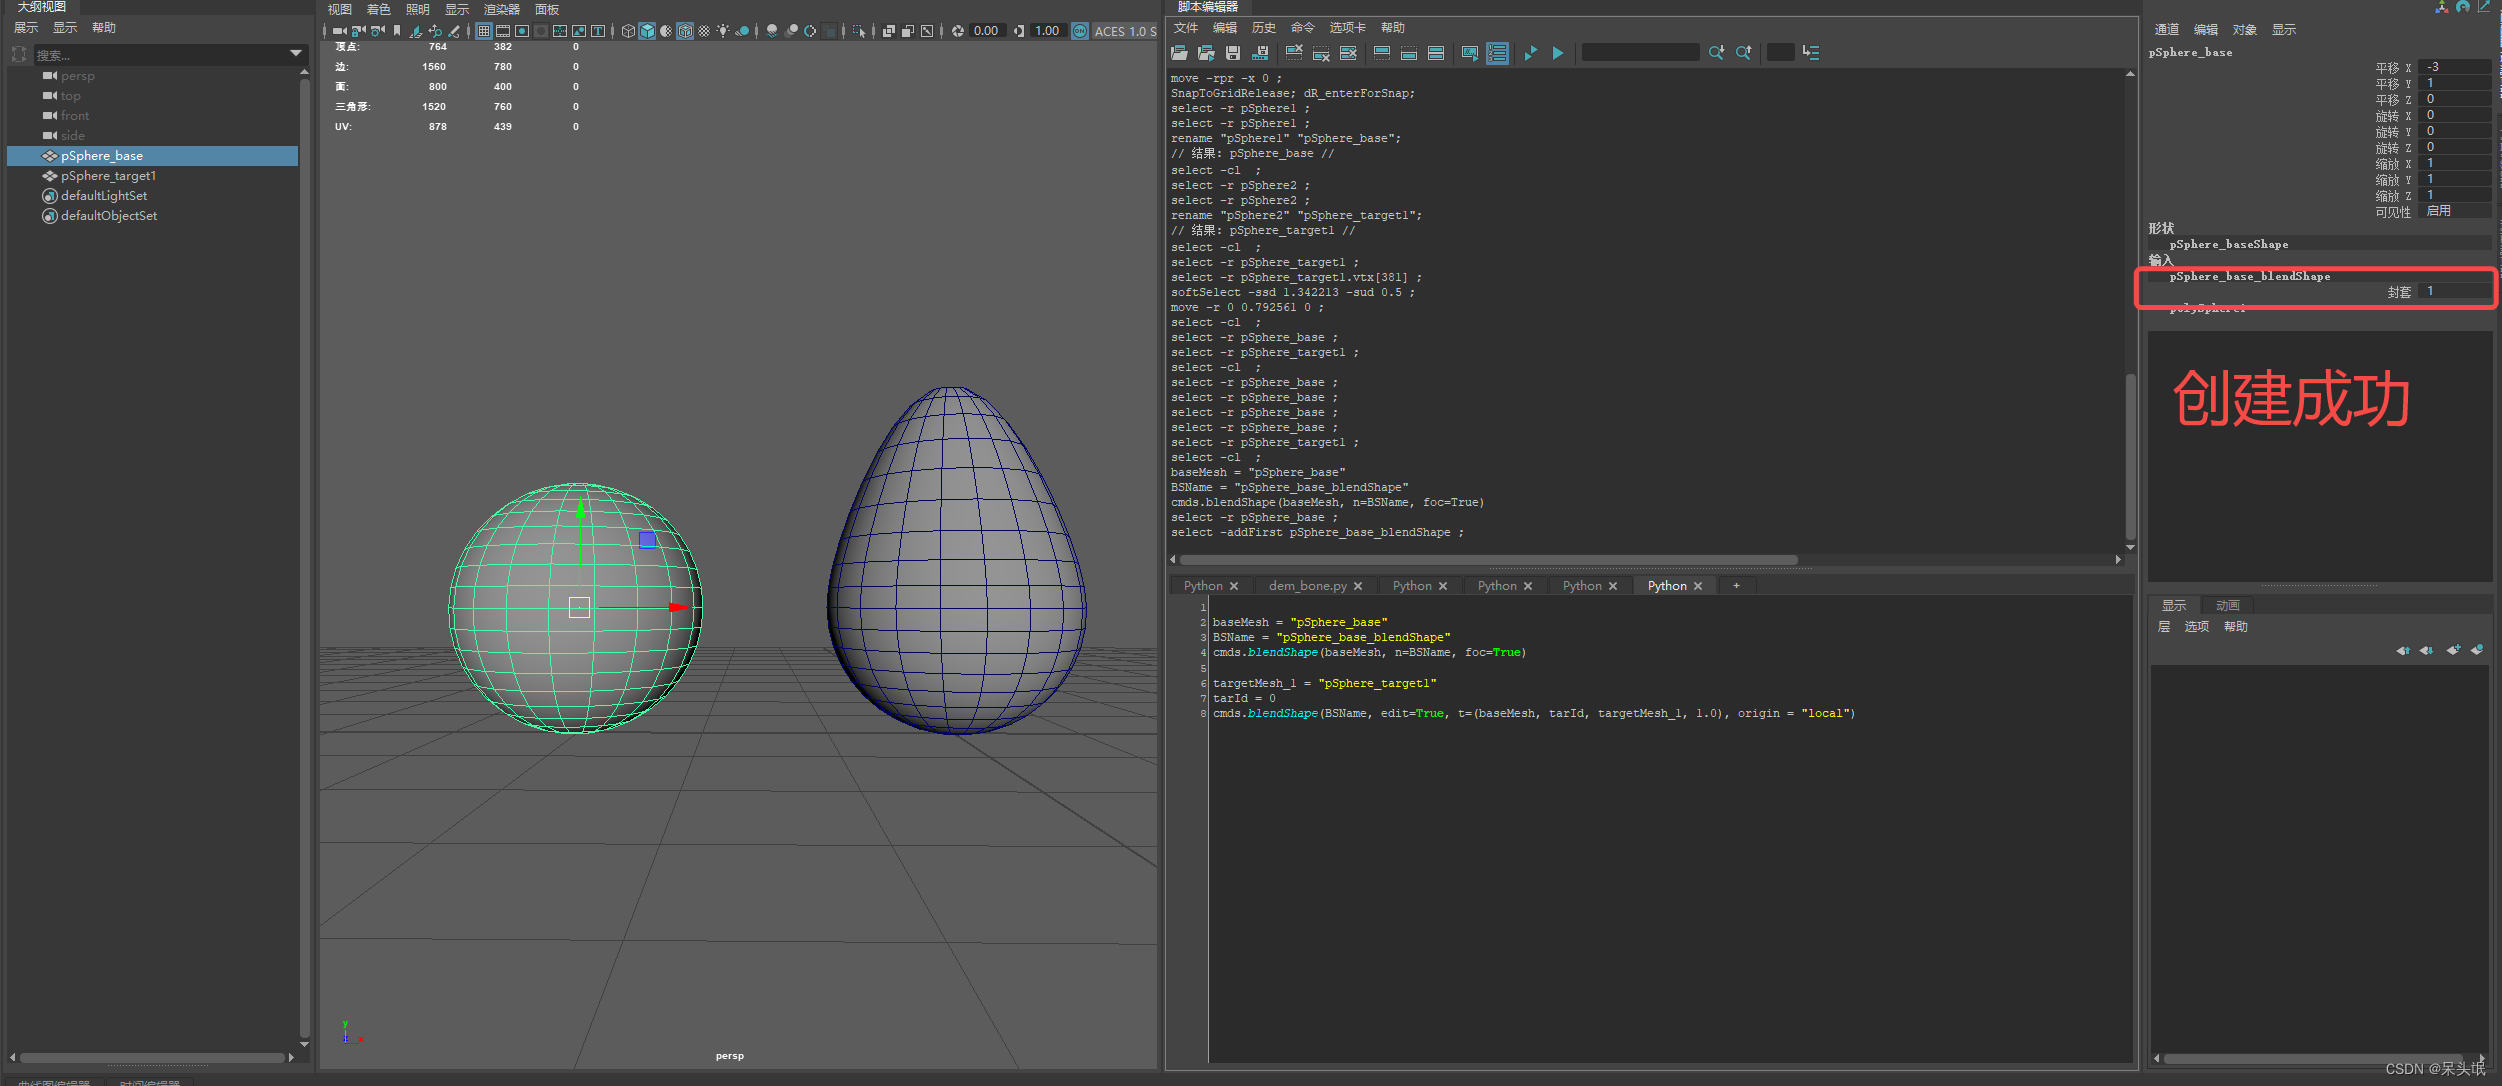Screen dimensions: 2502x1086
Task: Click the Script Editor search input field
Action: (1640, 53)
